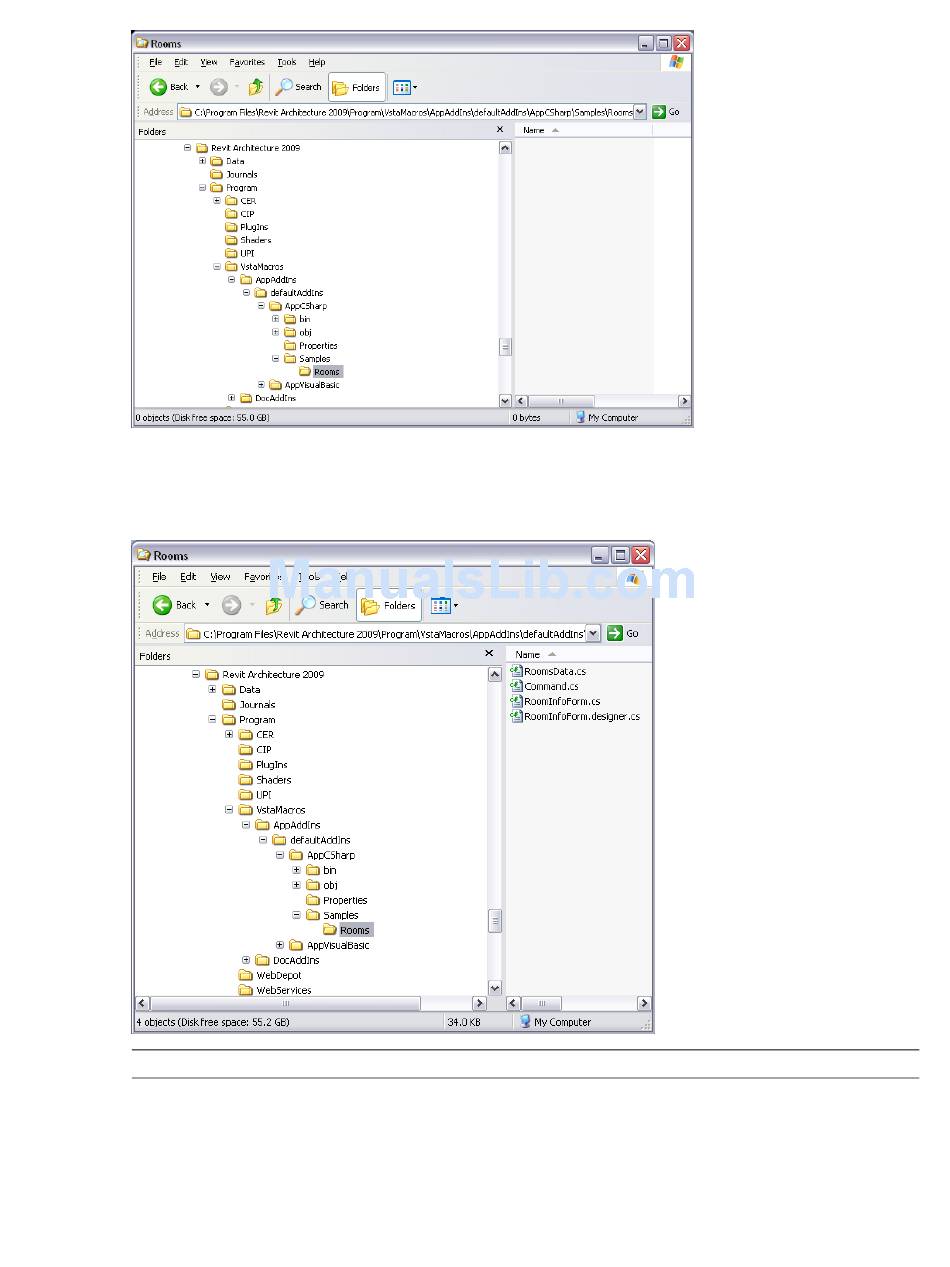Viewport: 950px width, 1267px height.
Task: Toggle Folders pane in top window
Action: point(356,87)
